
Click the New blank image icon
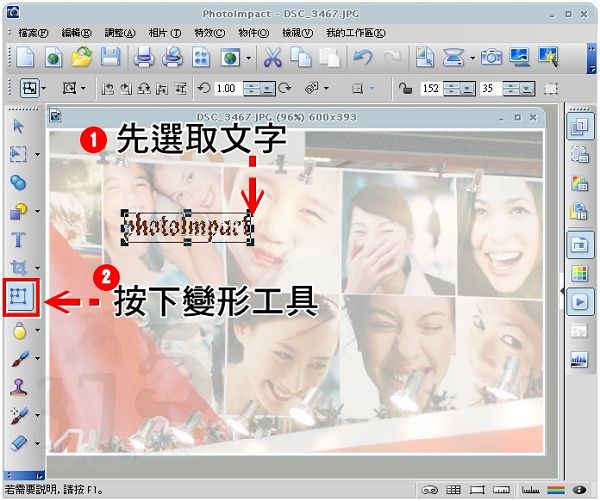coord(25,57)
